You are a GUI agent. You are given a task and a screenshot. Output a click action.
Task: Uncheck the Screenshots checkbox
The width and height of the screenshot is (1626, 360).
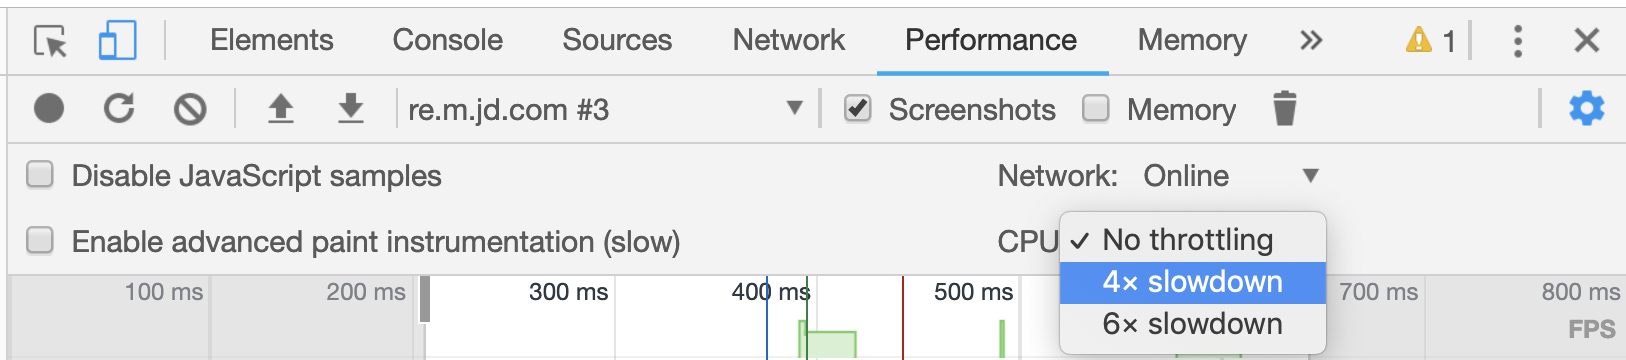[x=858, y=108]
